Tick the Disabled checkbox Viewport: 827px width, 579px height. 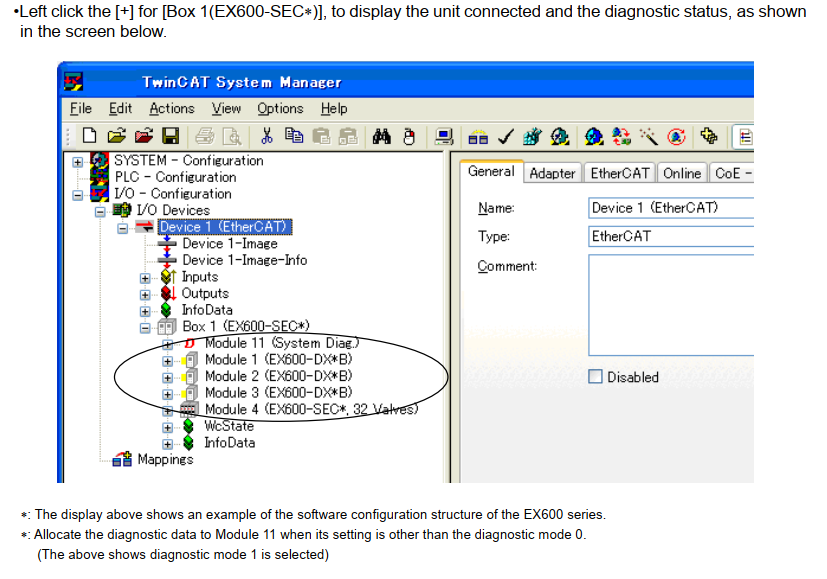coord(595,376)
